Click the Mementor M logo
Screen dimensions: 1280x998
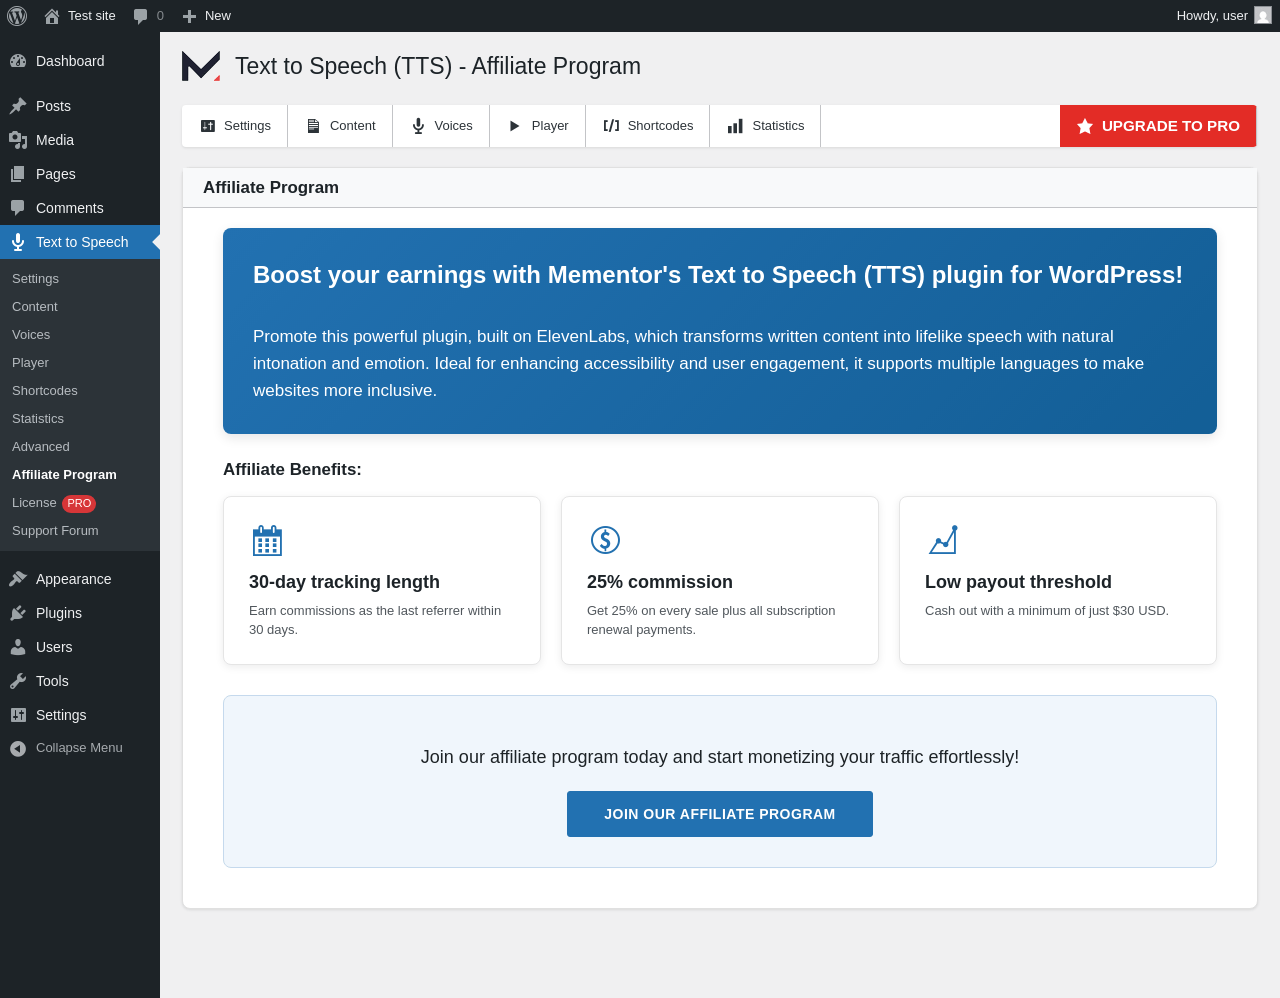[201, 66]
